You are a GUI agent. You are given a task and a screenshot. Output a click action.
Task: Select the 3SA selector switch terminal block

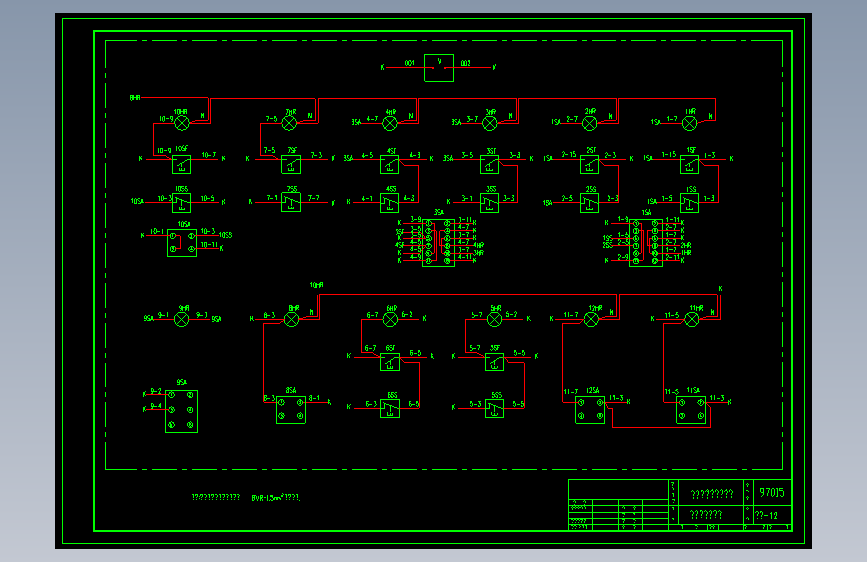(438, 243)
